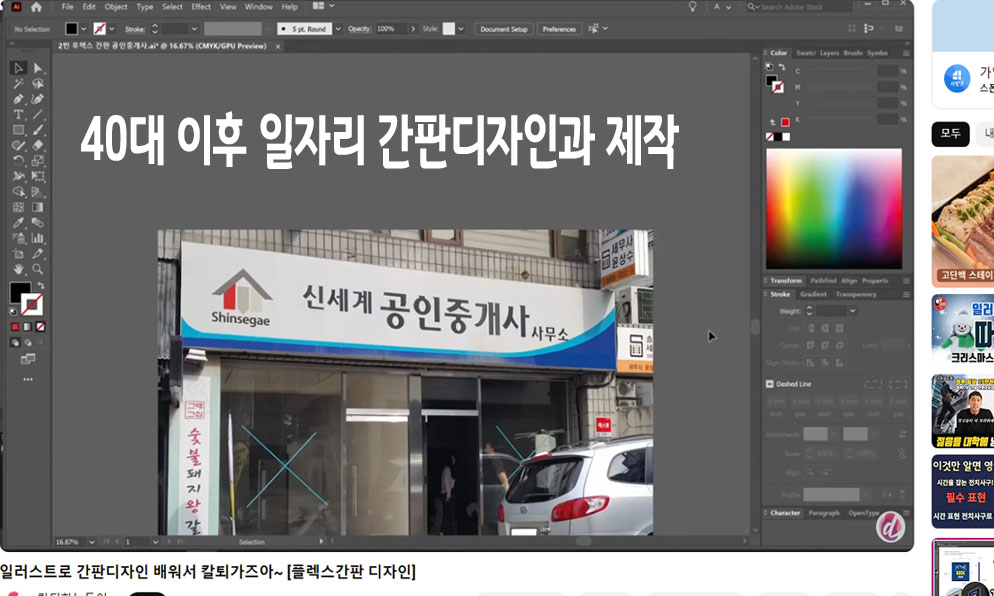994x596 pixels.
Task: Choose the Line Segment tool
Action: pyautogui.click(x=38, y=115)
